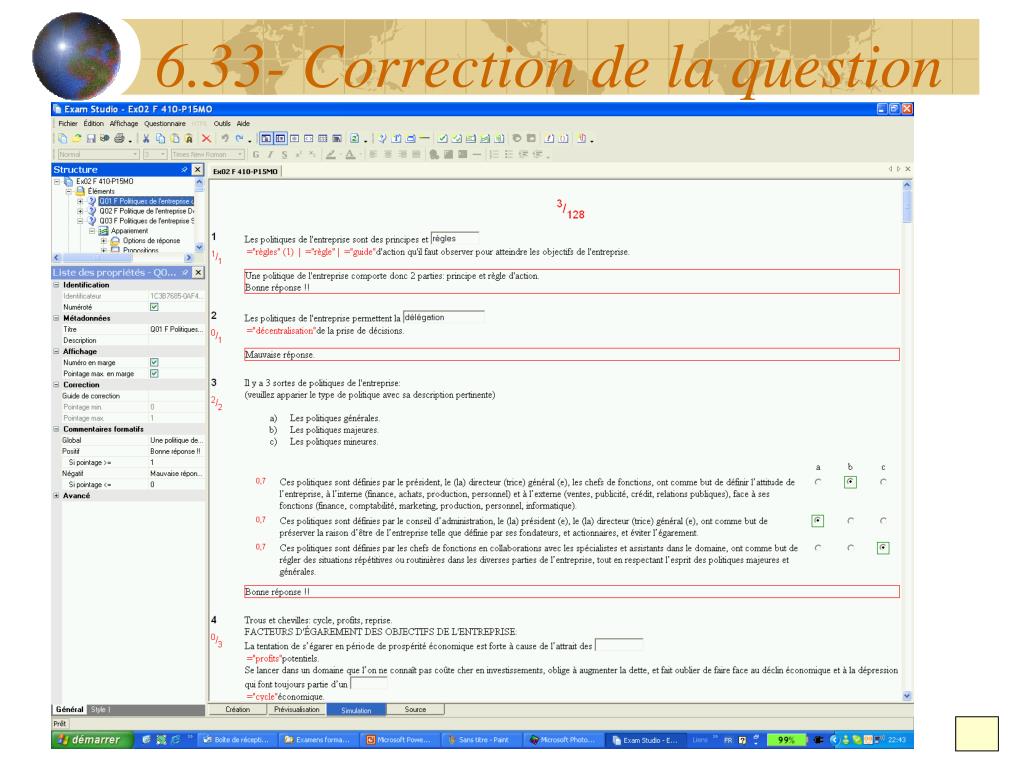The image size is (1024, 768).
Task: Toggle the Numéroté checkbox
Action: point(154,307)
